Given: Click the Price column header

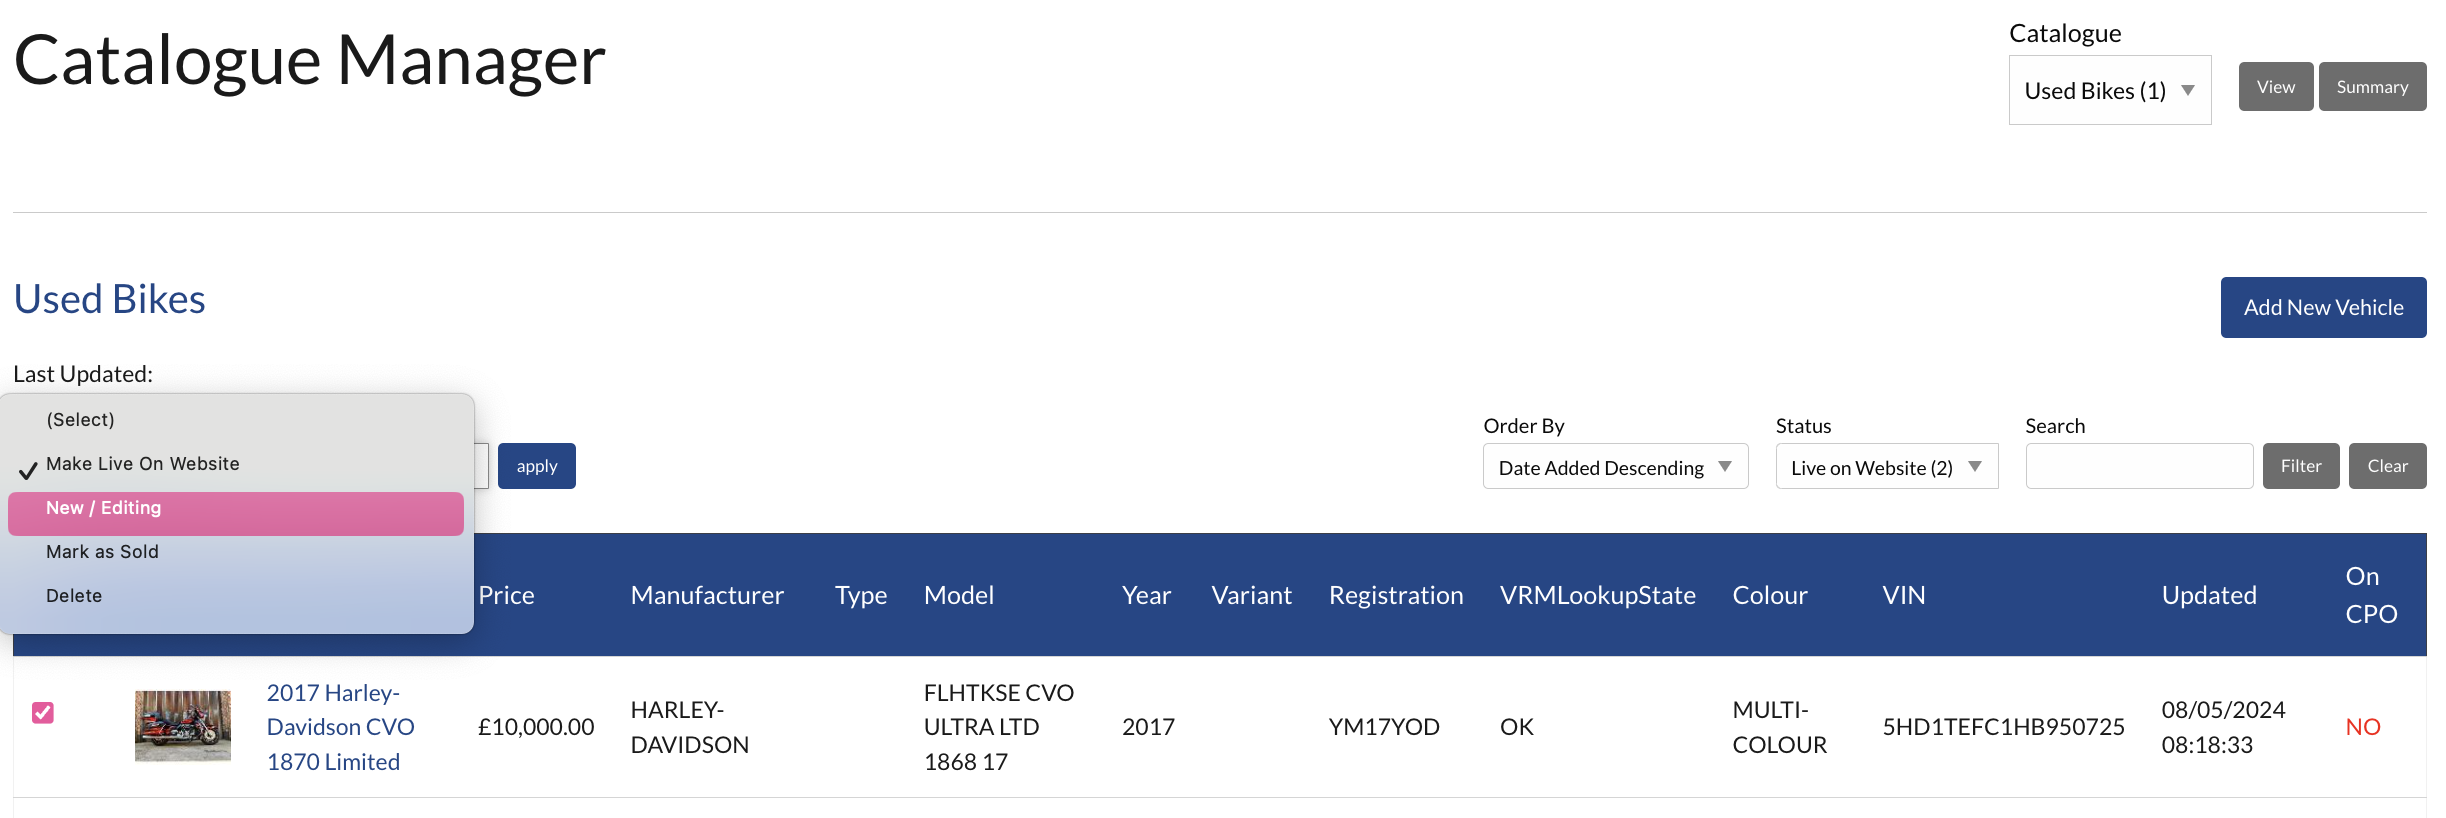Looking at the screenshot, I should tap(506, 595).
